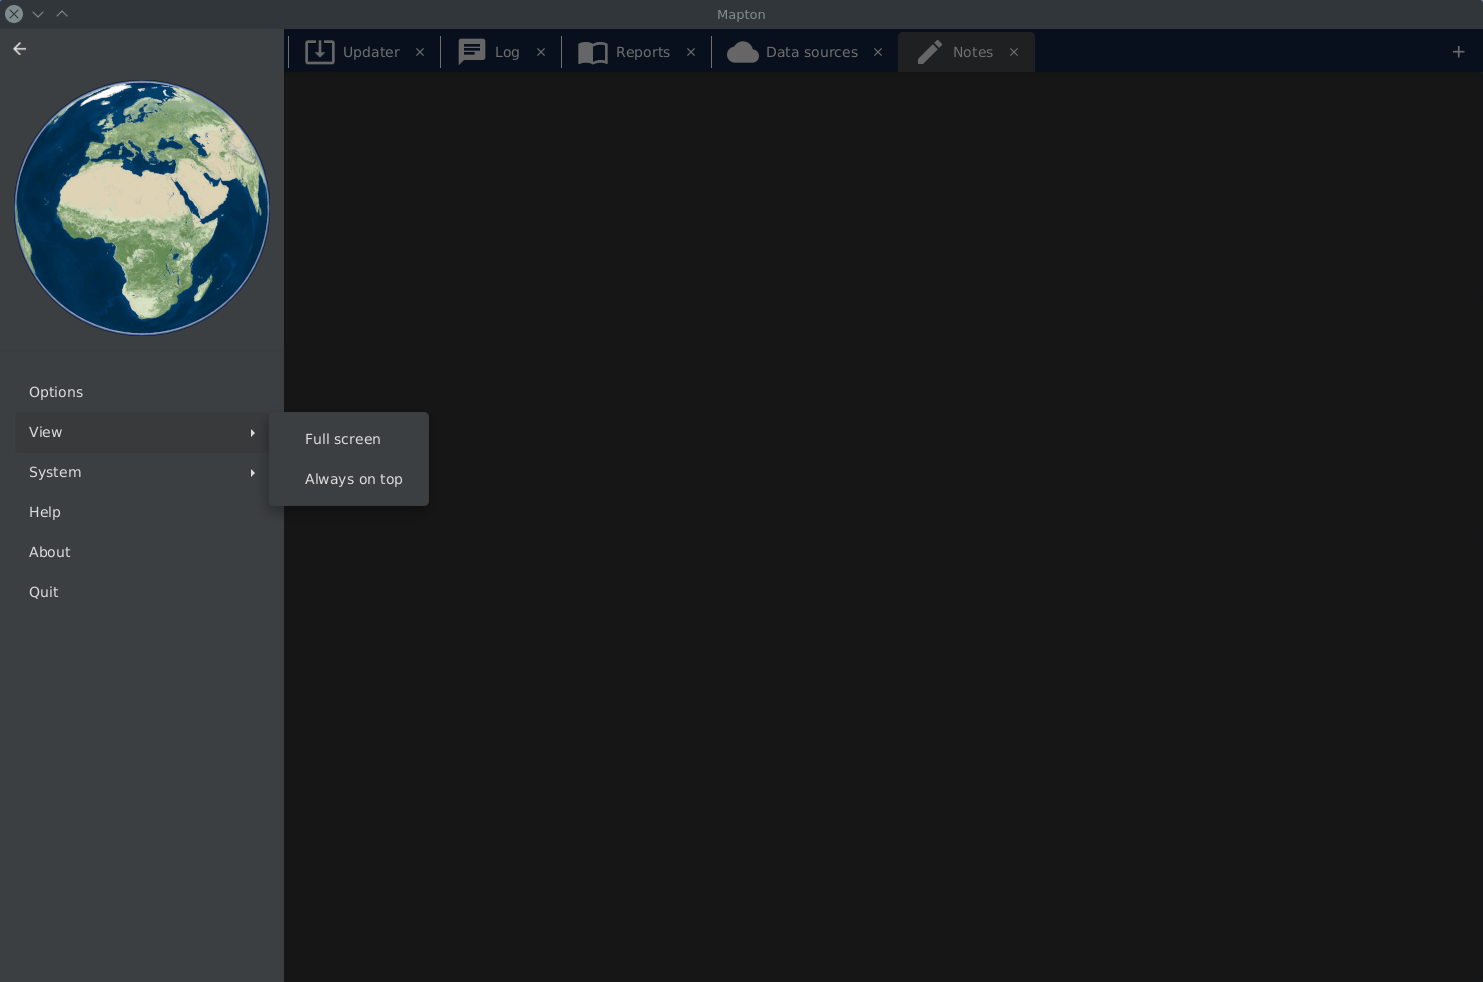Click the Updater tab download icon
The image size is (1483, 982).
pyautogui.click(x=320, y=52)
